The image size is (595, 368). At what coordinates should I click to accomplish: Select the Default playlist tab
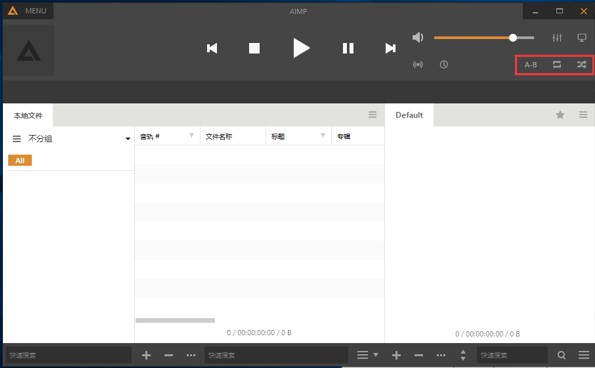click(x=409, y=115)
